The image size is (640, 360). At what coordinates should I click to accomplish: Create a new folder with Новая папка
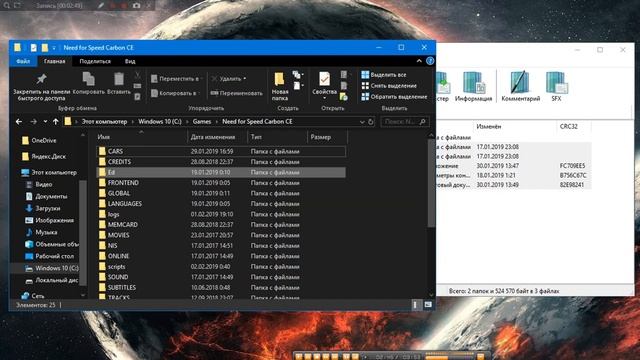tap(280, 87)
